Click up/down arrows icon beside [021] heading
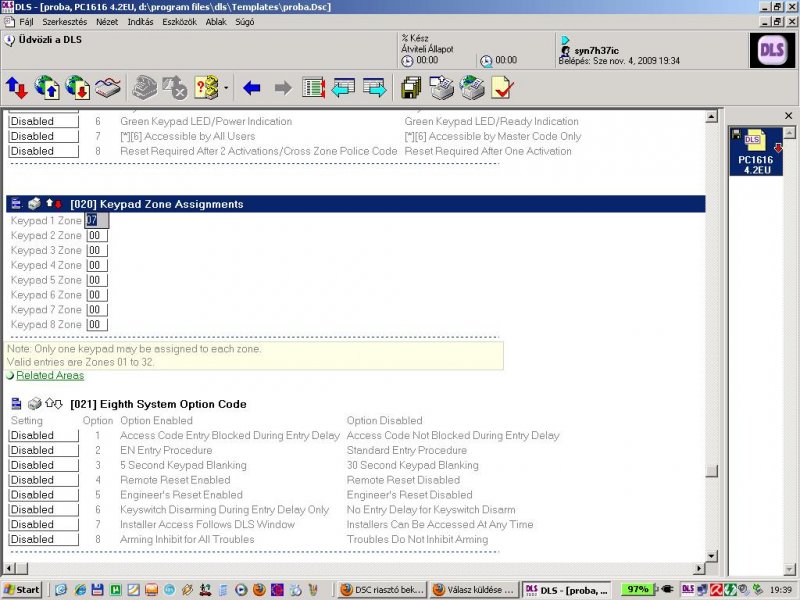Screen dimensions: 800x600 (54, 404)
